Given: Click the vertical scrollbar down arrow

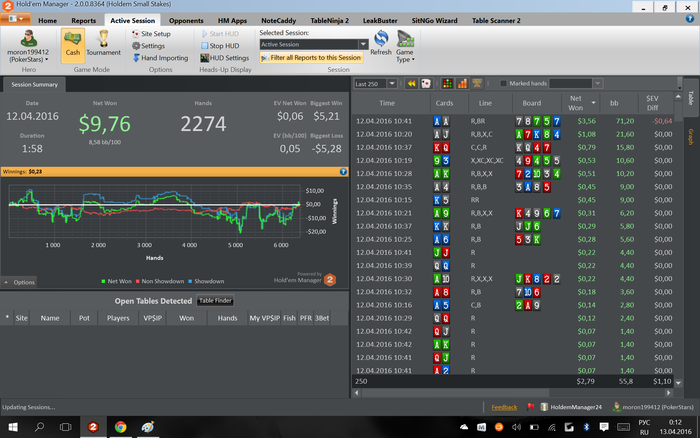Looking at the screenshot, I should click(679, 383).
